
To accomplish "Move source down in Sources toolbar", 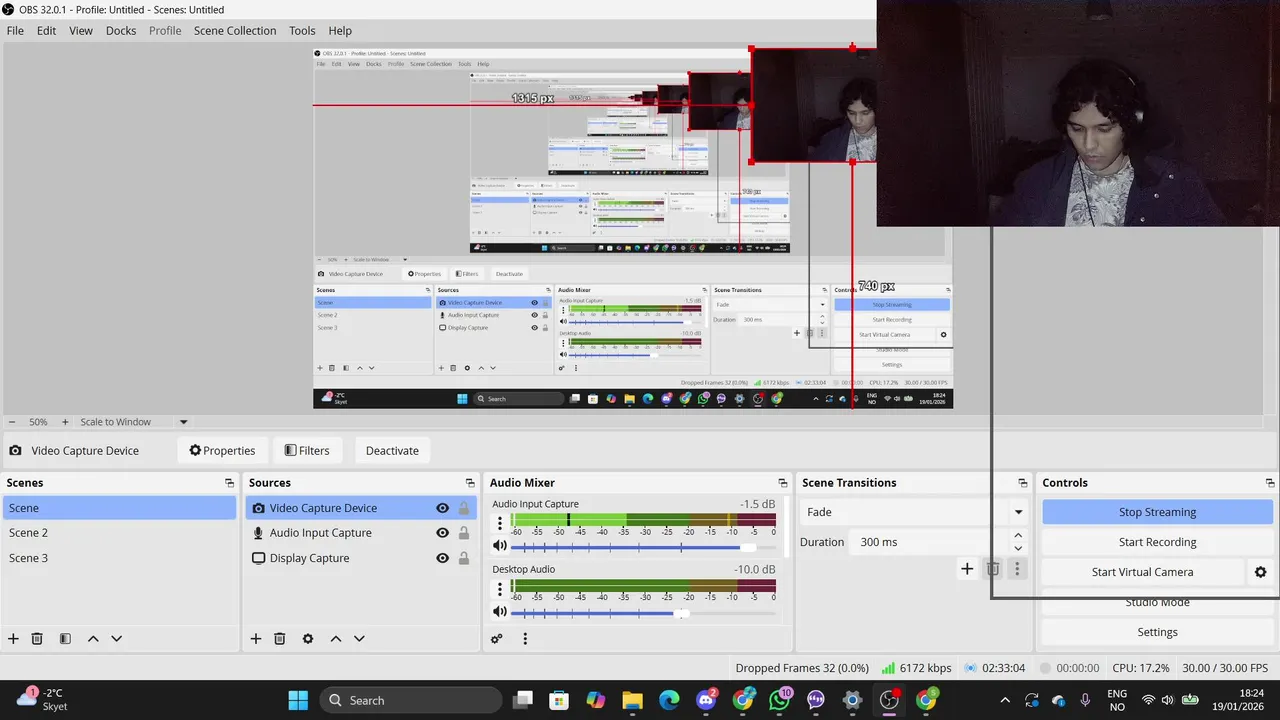I will (359, 639).
